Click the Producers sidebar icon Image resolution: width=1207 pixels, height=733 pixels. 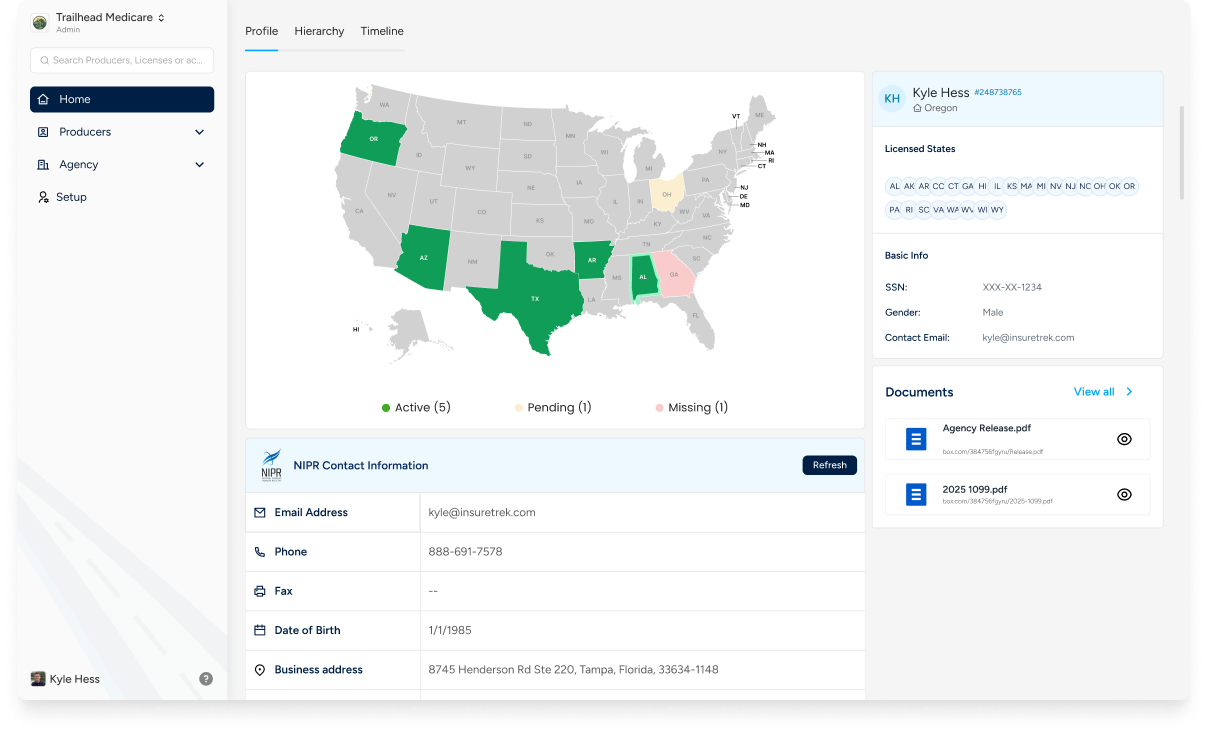click(x=43, y=132)
